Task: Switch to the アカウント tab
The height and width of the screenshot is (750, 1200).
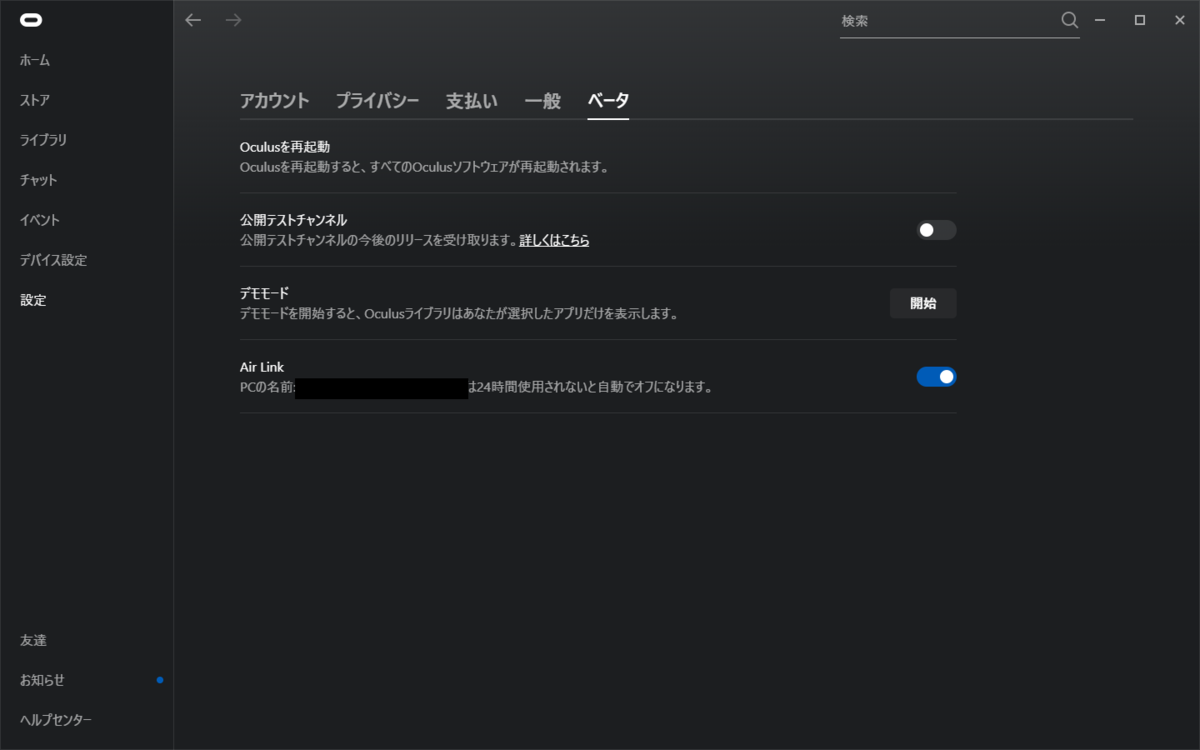Action: click(x=275, y=100)
